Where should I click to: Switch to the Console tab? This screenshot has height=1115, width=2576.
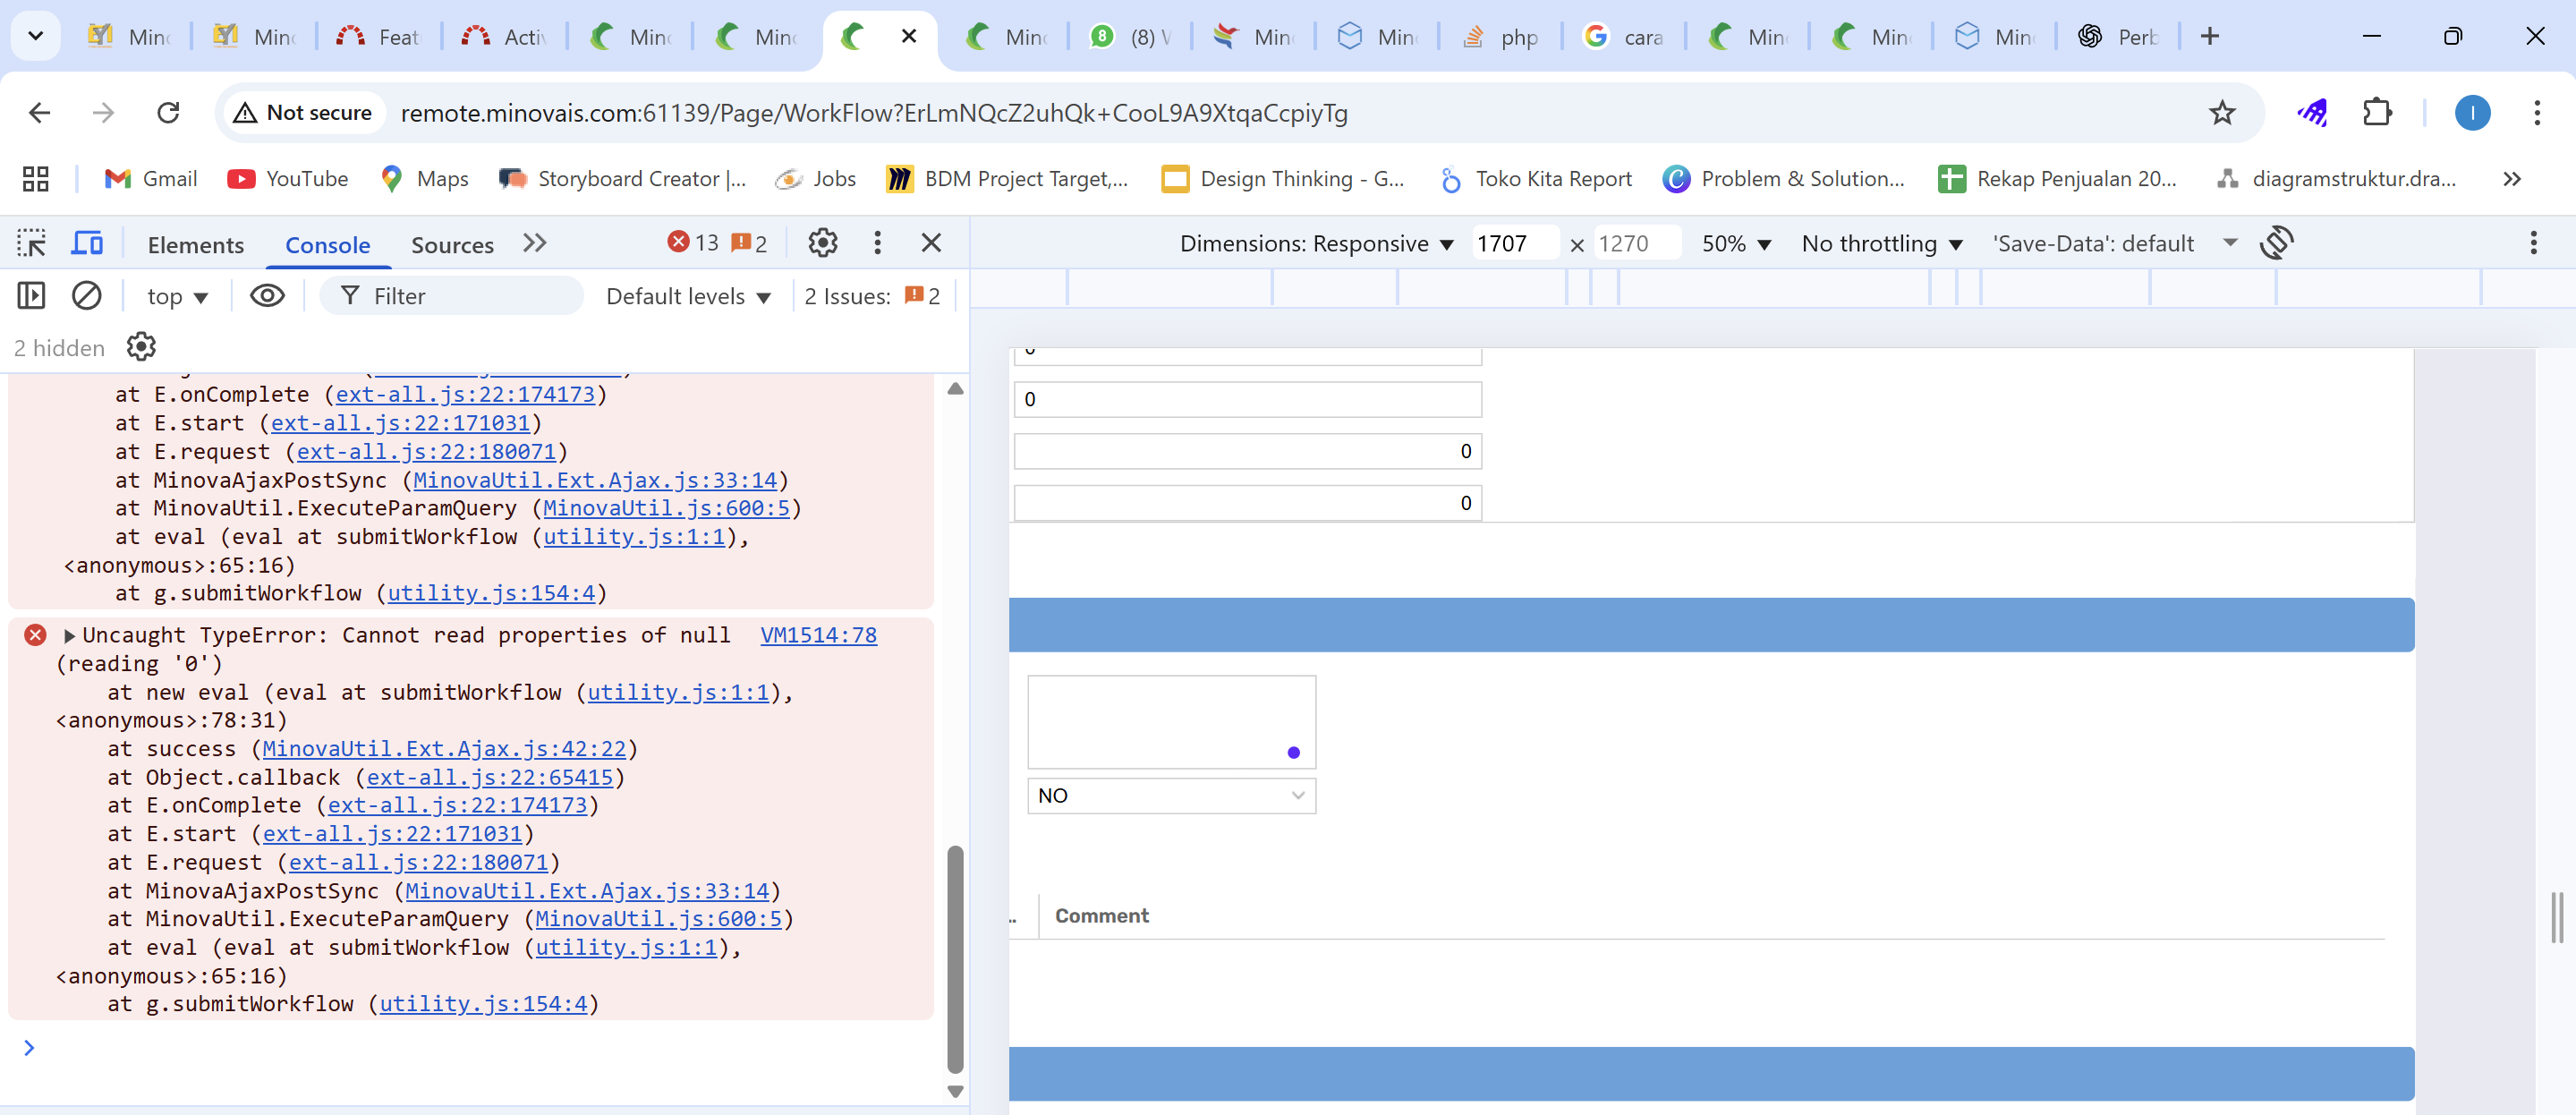click(x=327, y=244)
